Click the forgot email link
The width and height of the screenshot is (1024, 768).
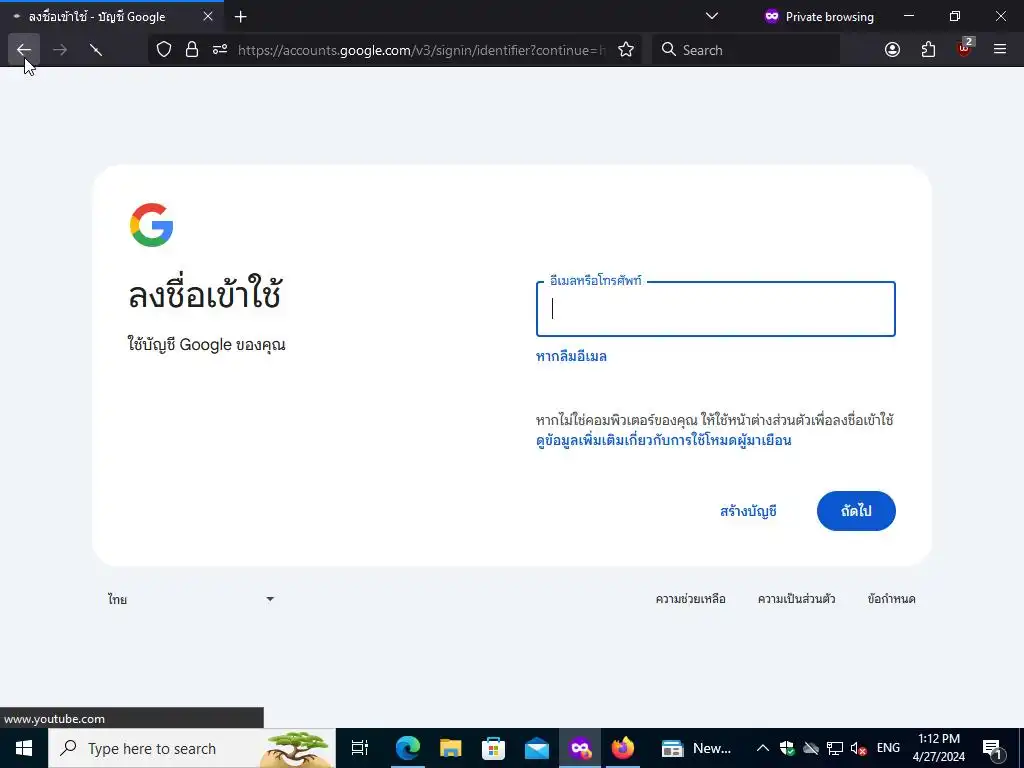point(571,357)
